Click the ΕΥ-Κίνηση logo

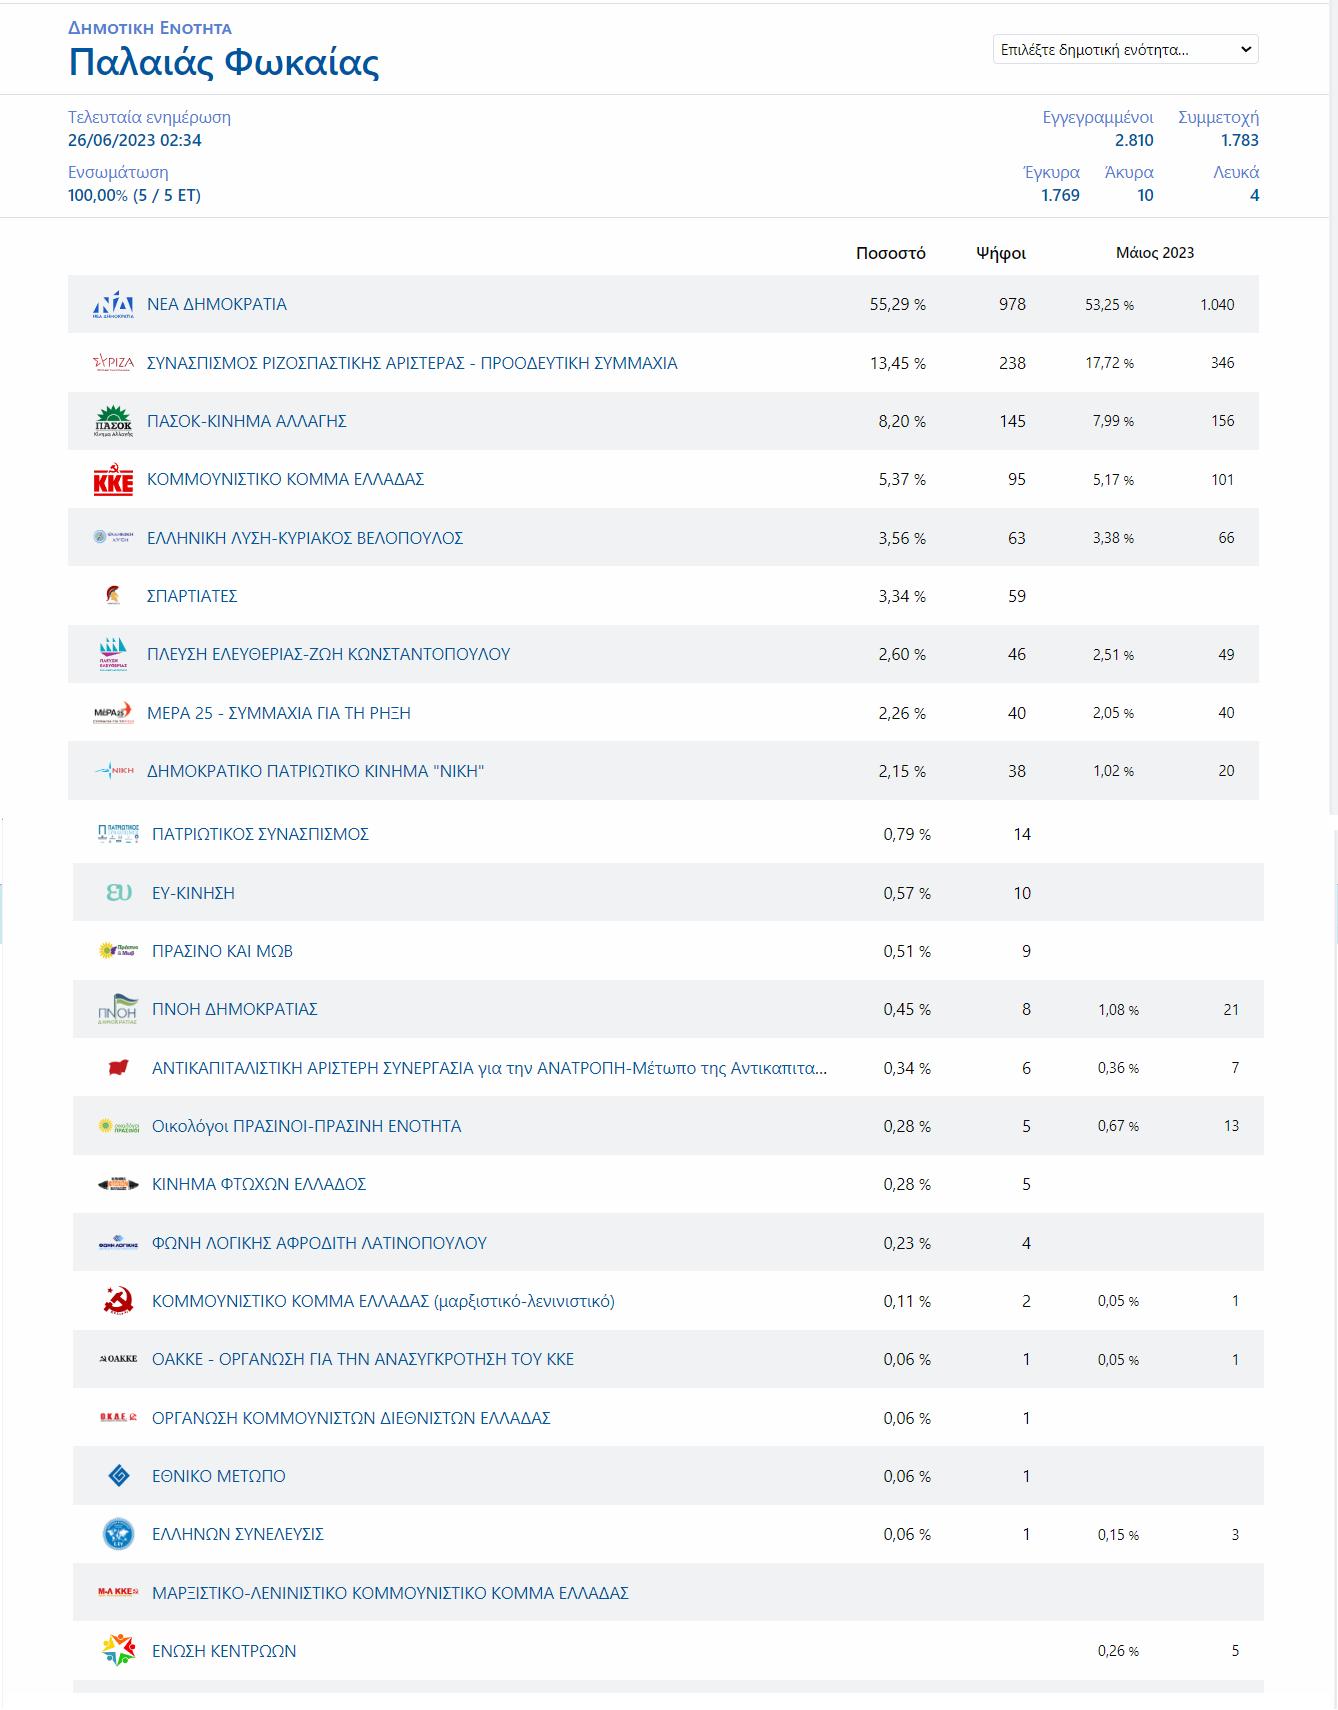(118, 892)
